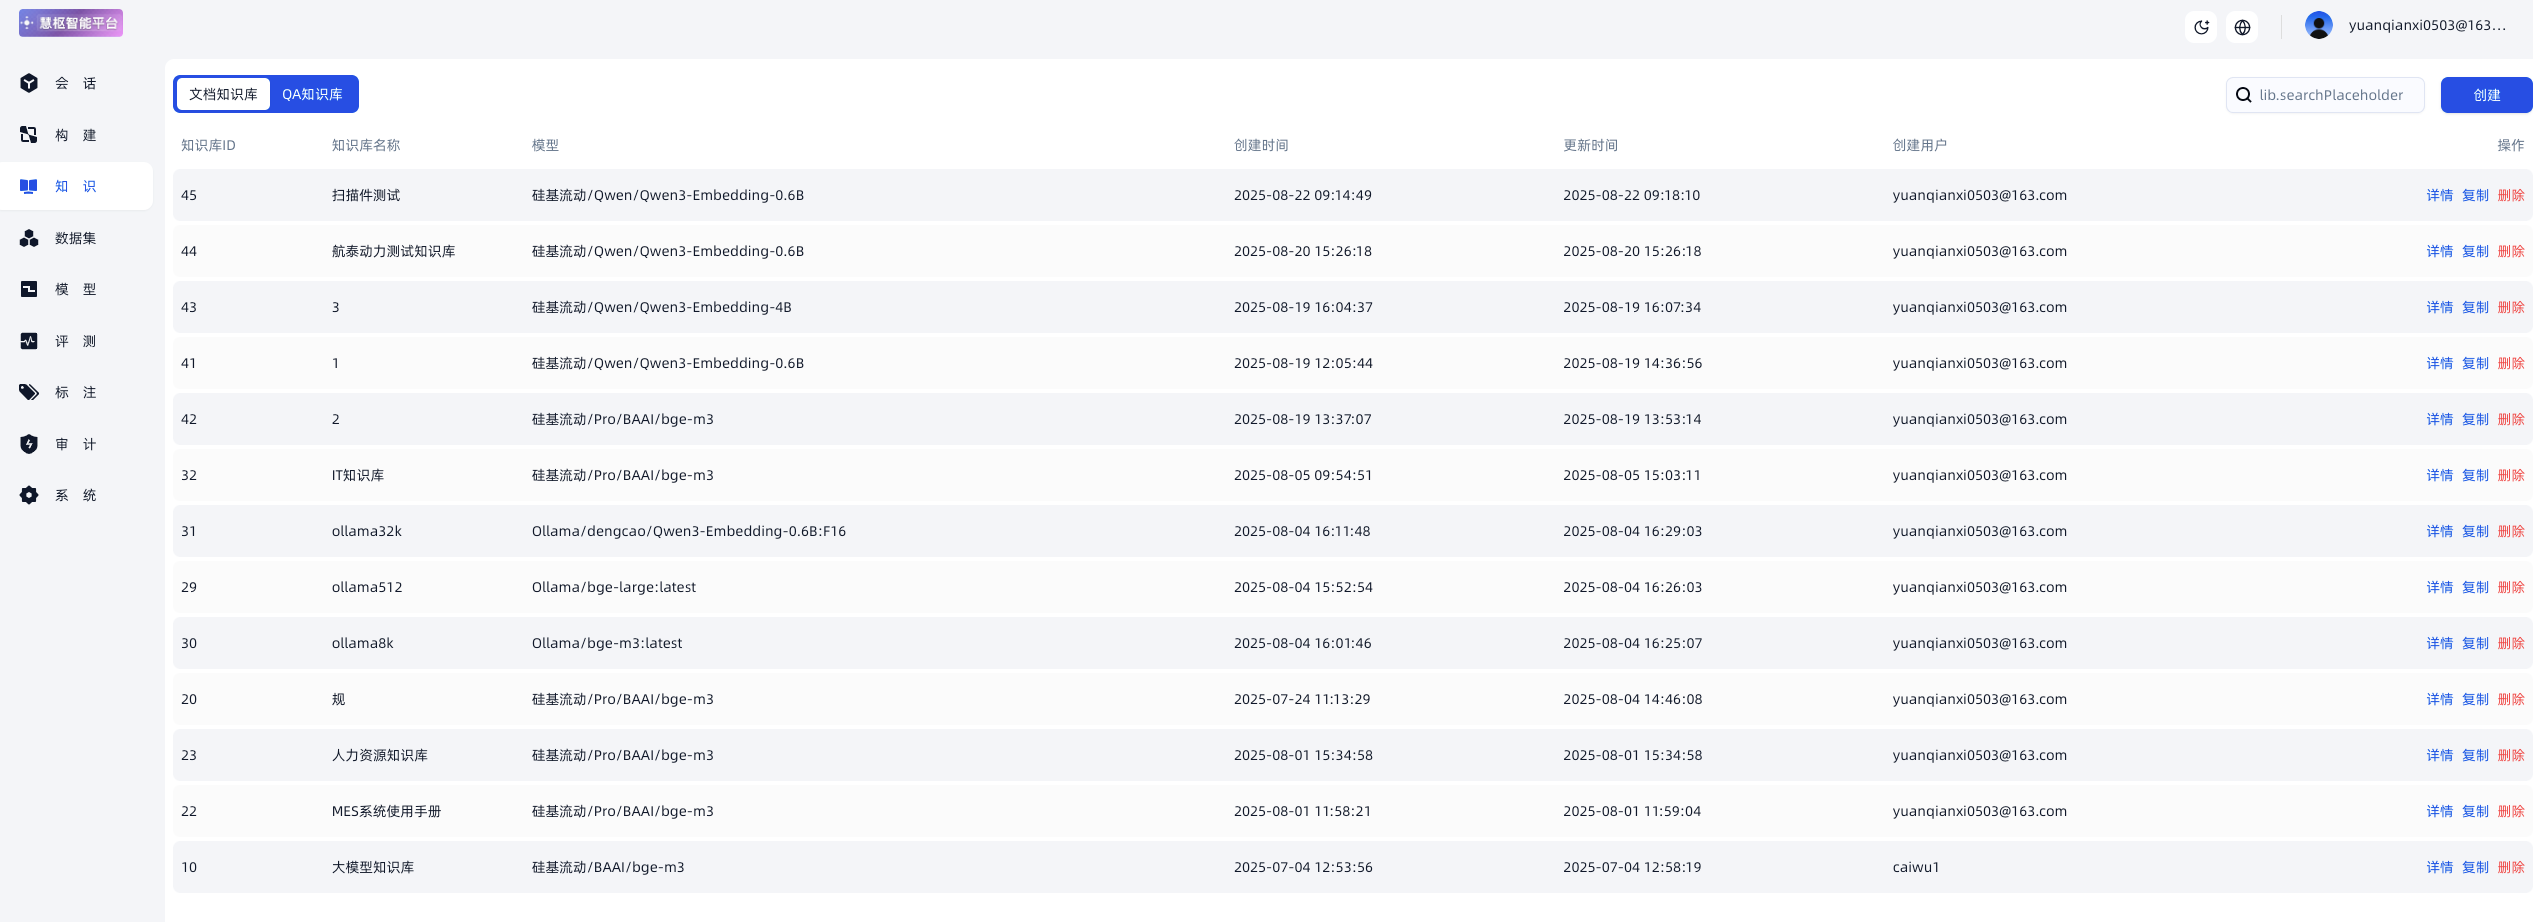Focus the knowledge base search field
The width and height of the screenshot is (2533, 922).
2330,95
